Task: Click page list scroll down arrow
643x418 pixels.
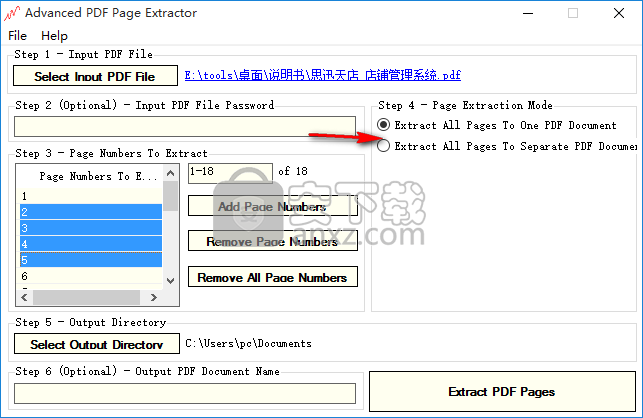Action: (171, 281)
